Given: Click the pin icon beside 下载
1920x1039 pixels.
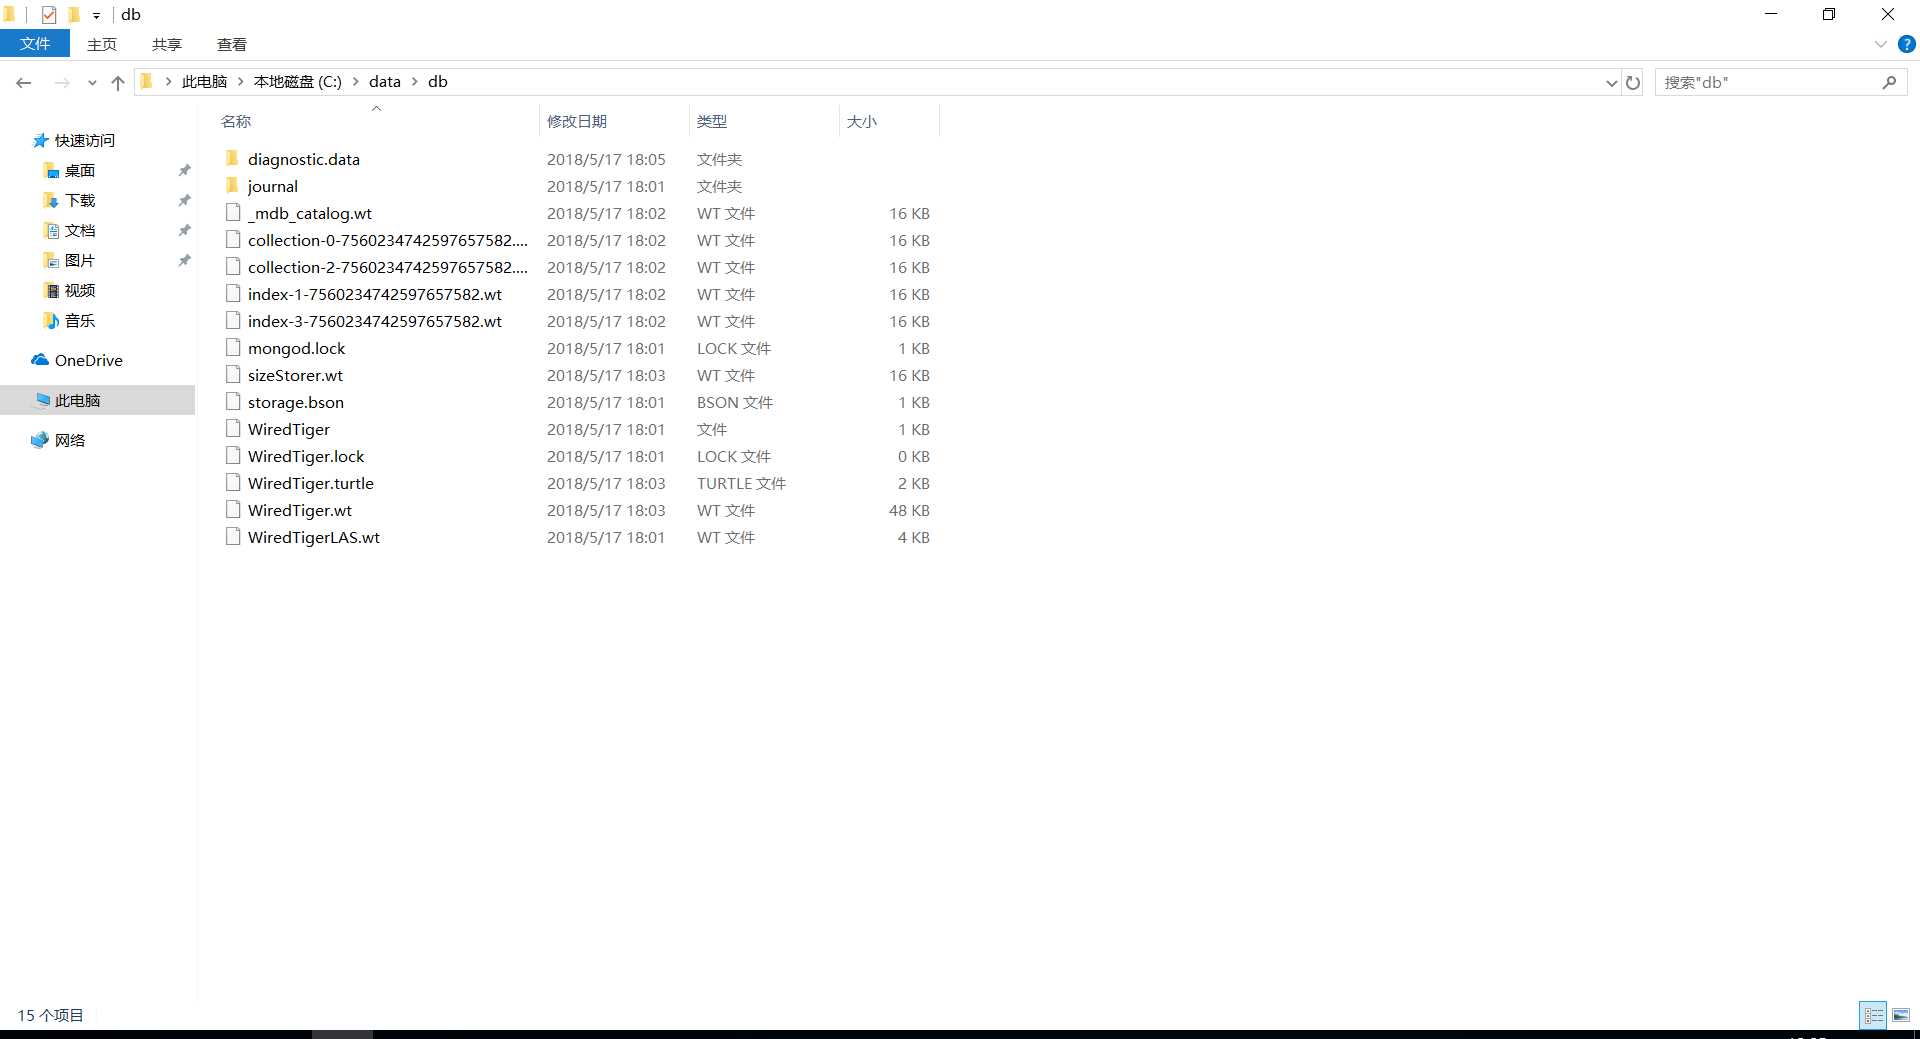Looking at the screenshot, I should (x=184, y=201).
